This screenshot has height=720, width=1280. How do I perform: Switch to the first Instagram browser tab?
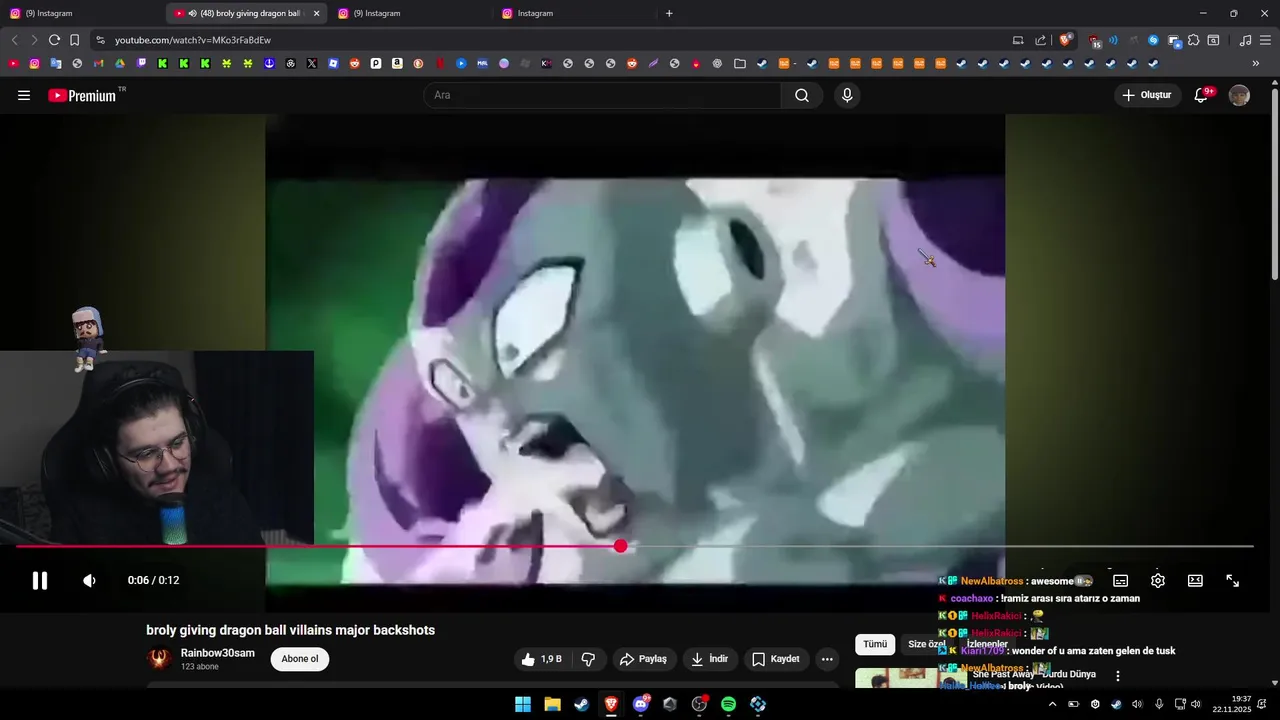(x=82, y=13)
